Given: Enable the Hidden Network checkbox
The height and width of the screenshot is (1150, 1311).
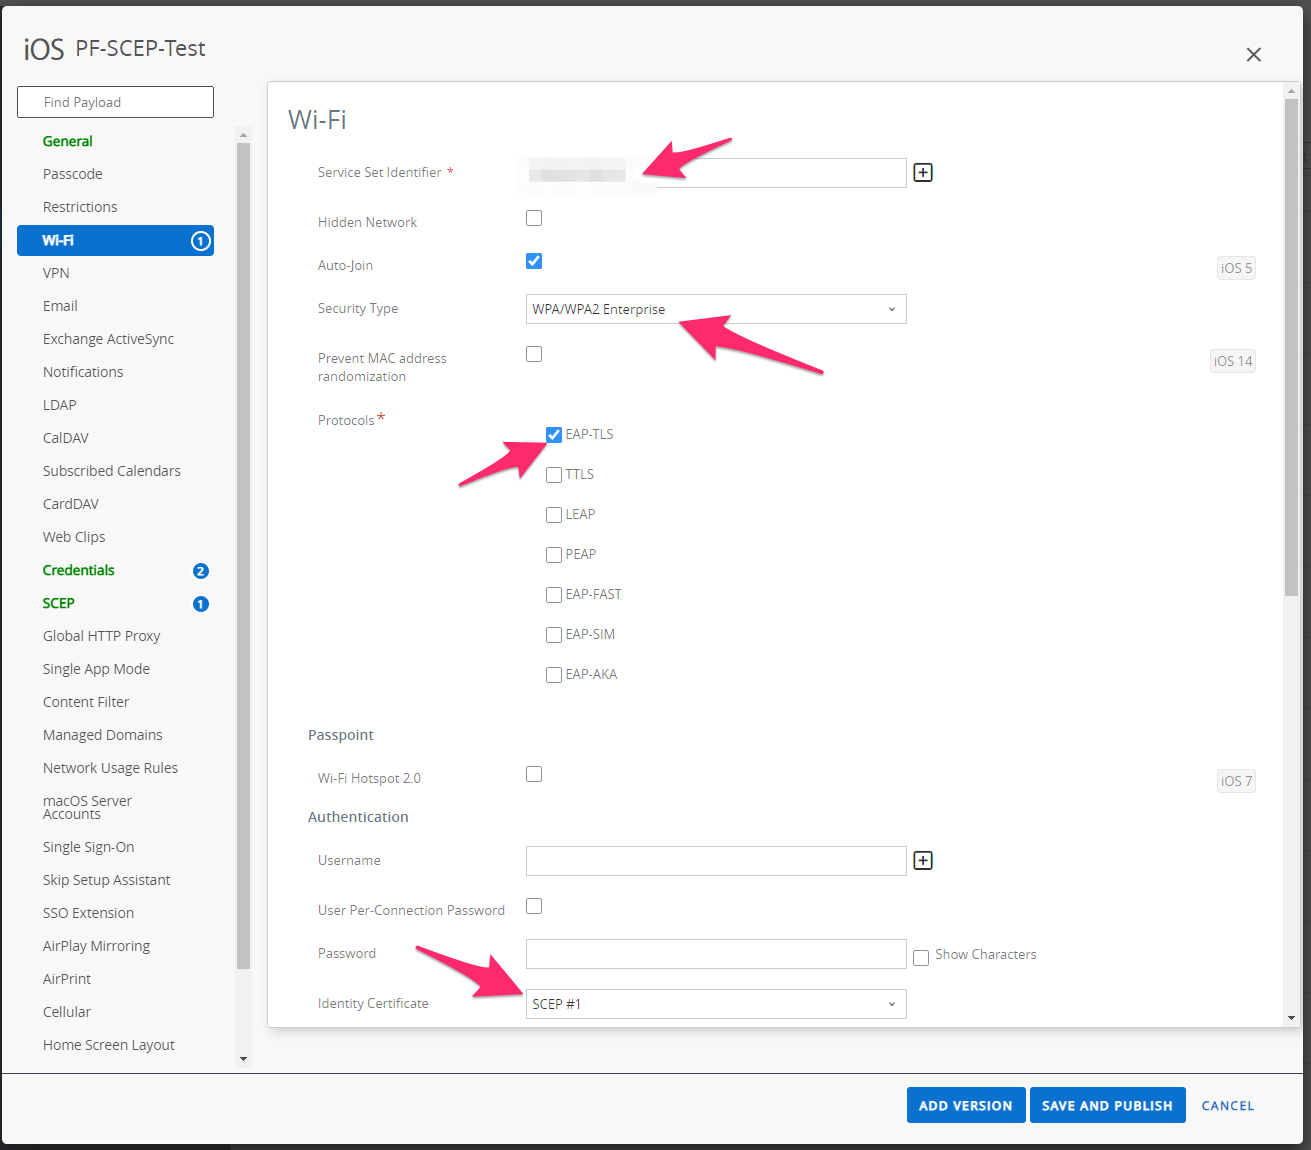Looking at the screenshot, I should [x=534, y=217].
